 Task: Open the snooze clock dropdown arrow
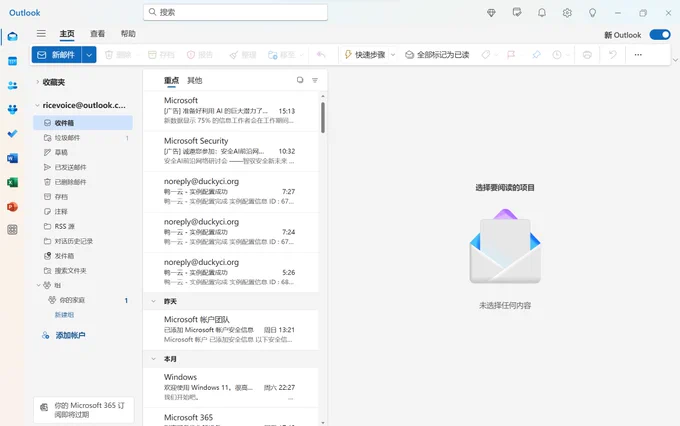pos(568,55)
